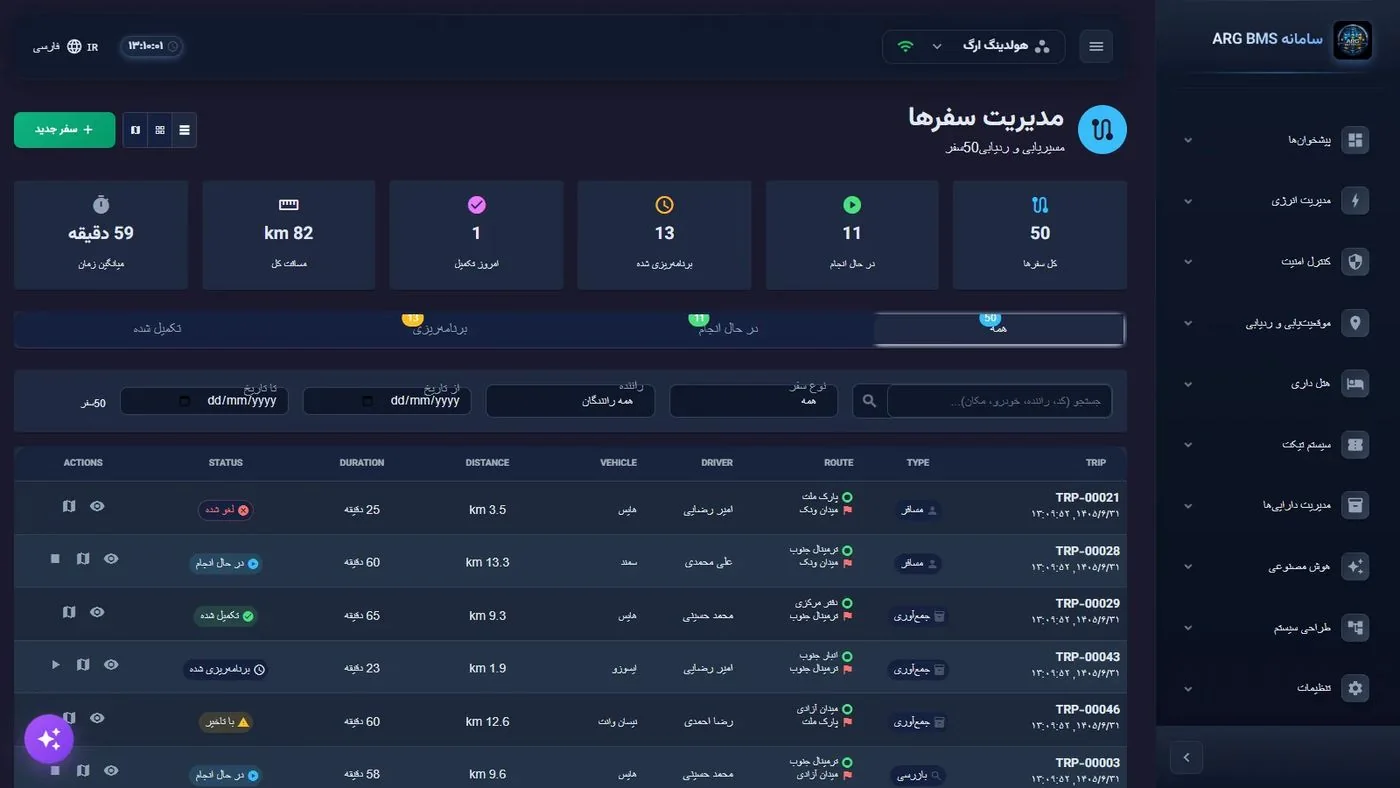Screen dimensions: 1400x788
Task: Expand the پیشخوان‌ها sidebar chevron
Action: click(1188, 140)
